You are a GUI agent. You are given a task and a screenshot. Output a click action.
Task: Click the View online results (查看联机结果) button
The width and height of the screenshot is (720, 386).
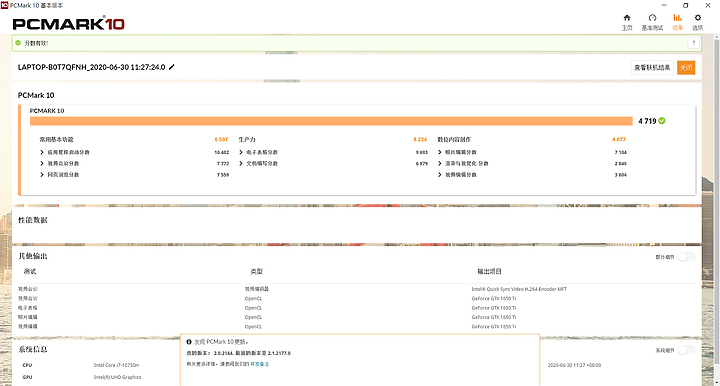point(652,67)
